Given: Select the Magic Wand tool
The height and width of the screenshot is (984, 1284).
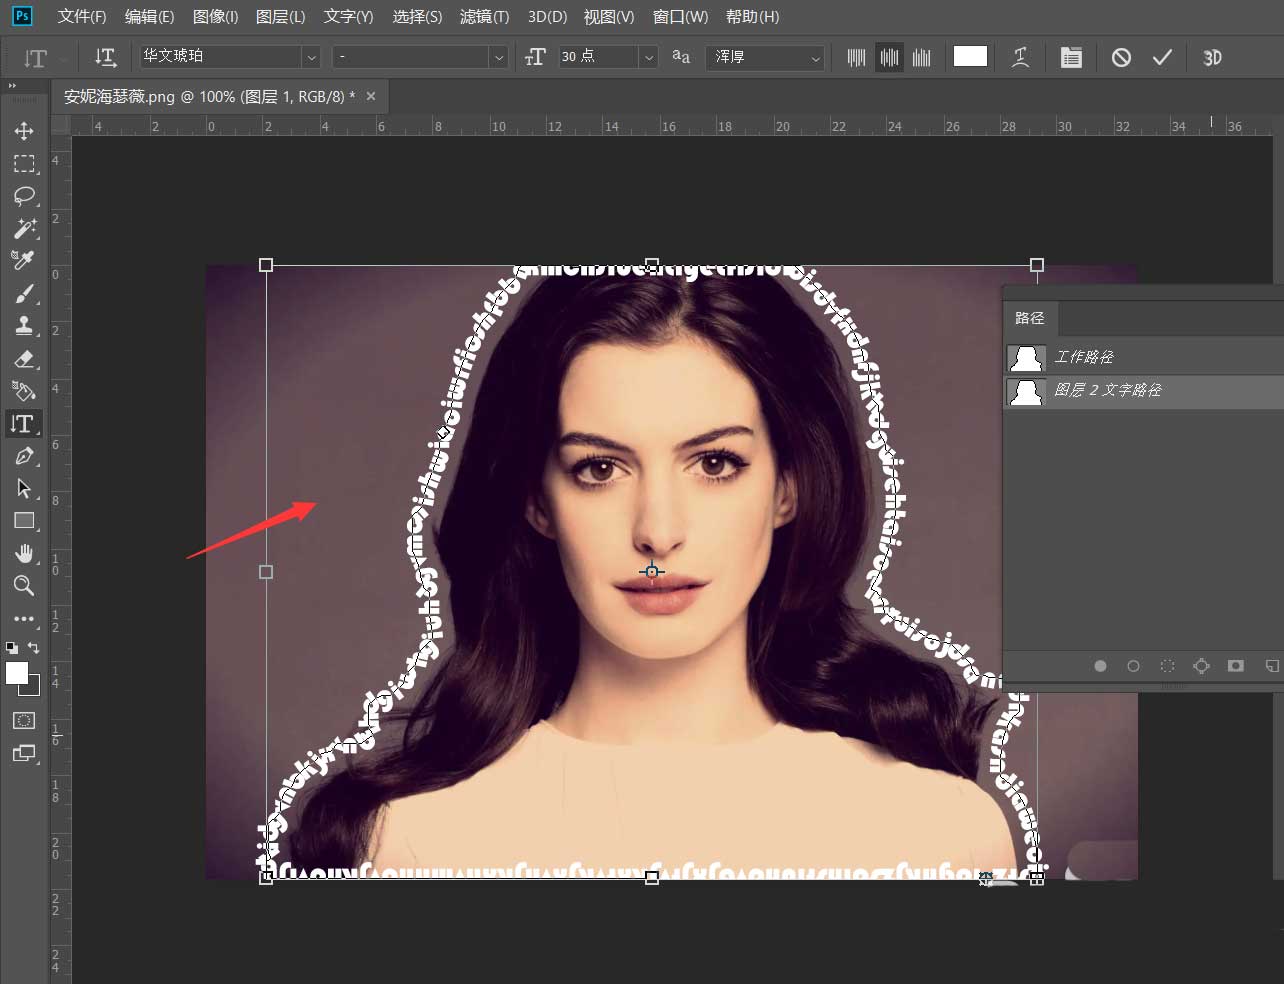Looking at the screenshot, I should (x=24, y=228).
